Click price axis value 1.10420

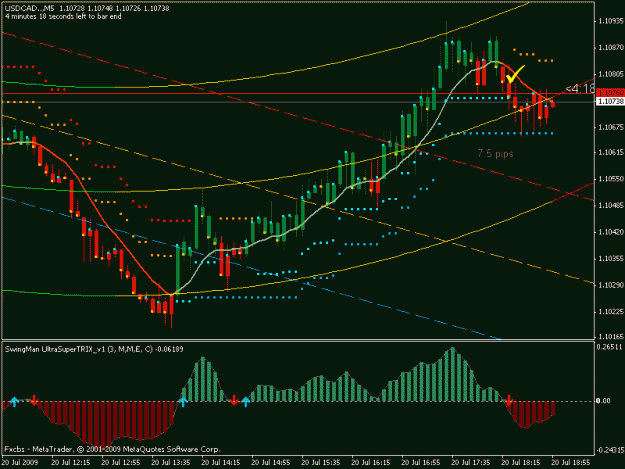(611, 232)
